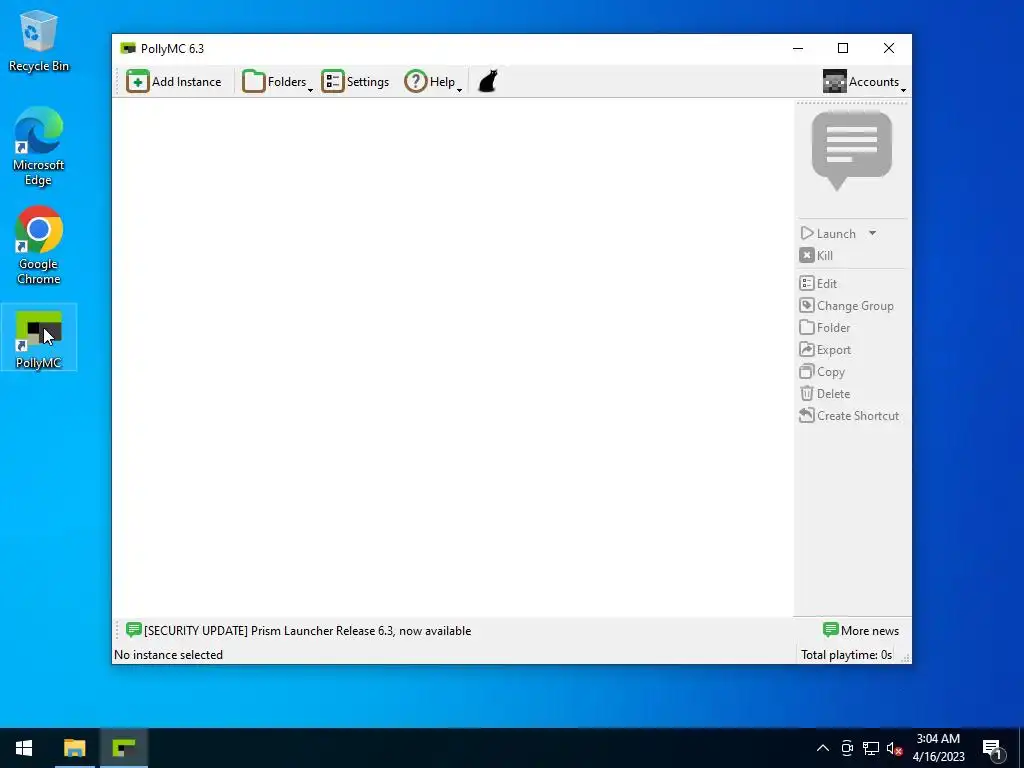Select the Microsoft Edge desktop shortcut
The image size is (1024, 768).
pyautogui.click(x=39, y=146)
